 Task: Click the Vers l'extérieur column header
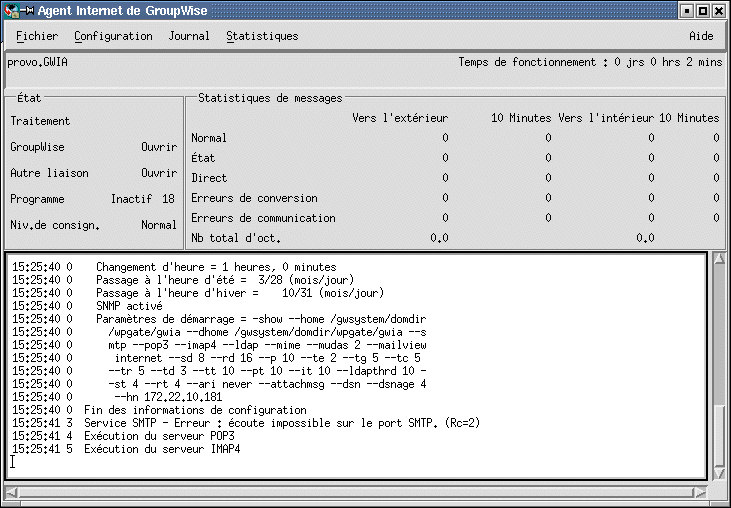point(400,118)
